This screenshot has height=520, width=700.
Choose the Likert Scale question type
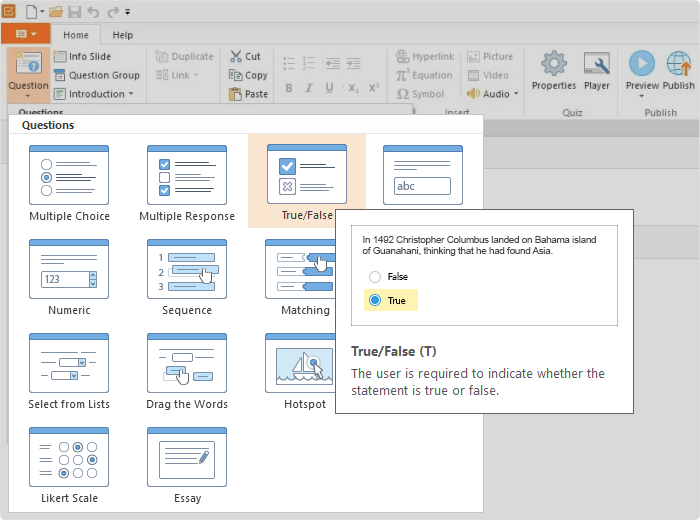(x=69, y=466)
